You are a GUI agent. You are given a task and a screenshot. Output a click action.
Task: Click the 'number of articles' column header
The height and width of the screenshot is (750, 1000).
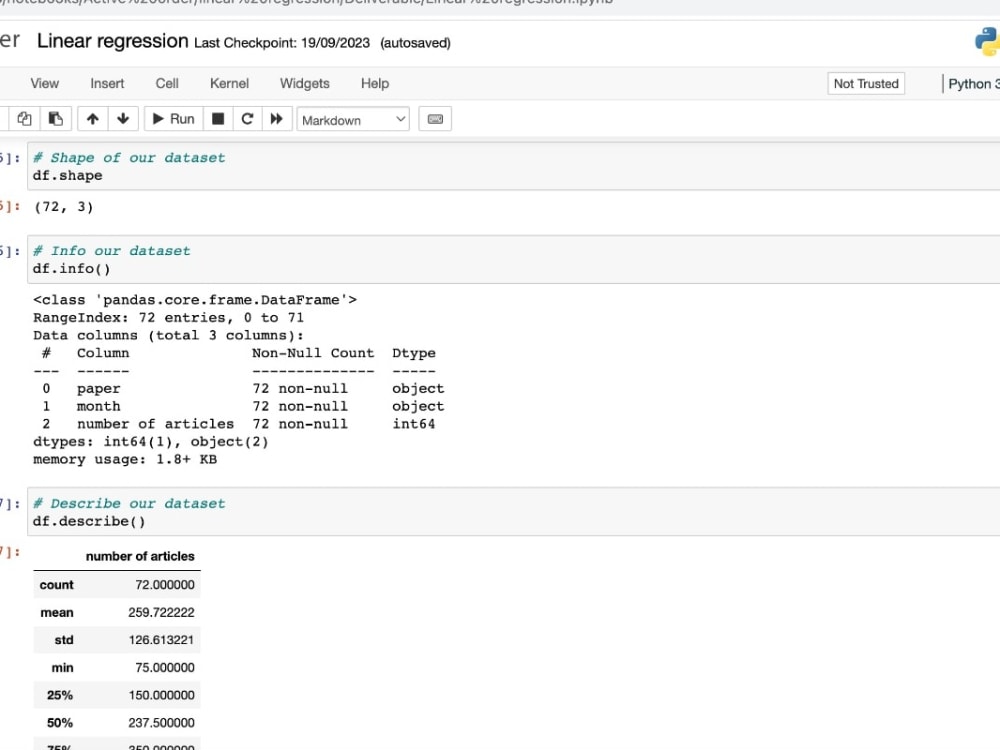pos(140,556)
